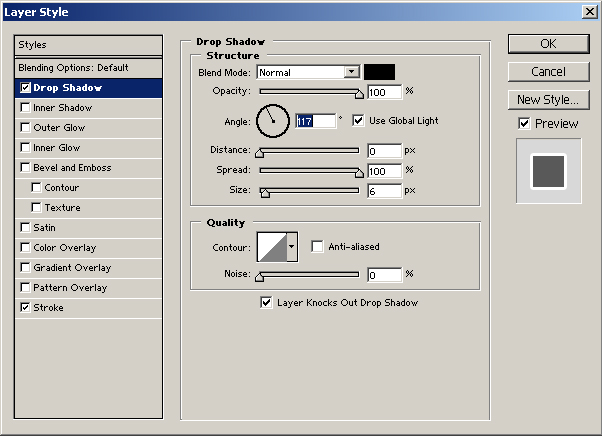This screenshot has height=436, width=602.
Task: Enable the Anti-aliased checkbox
Action: (x=317, y=246)
